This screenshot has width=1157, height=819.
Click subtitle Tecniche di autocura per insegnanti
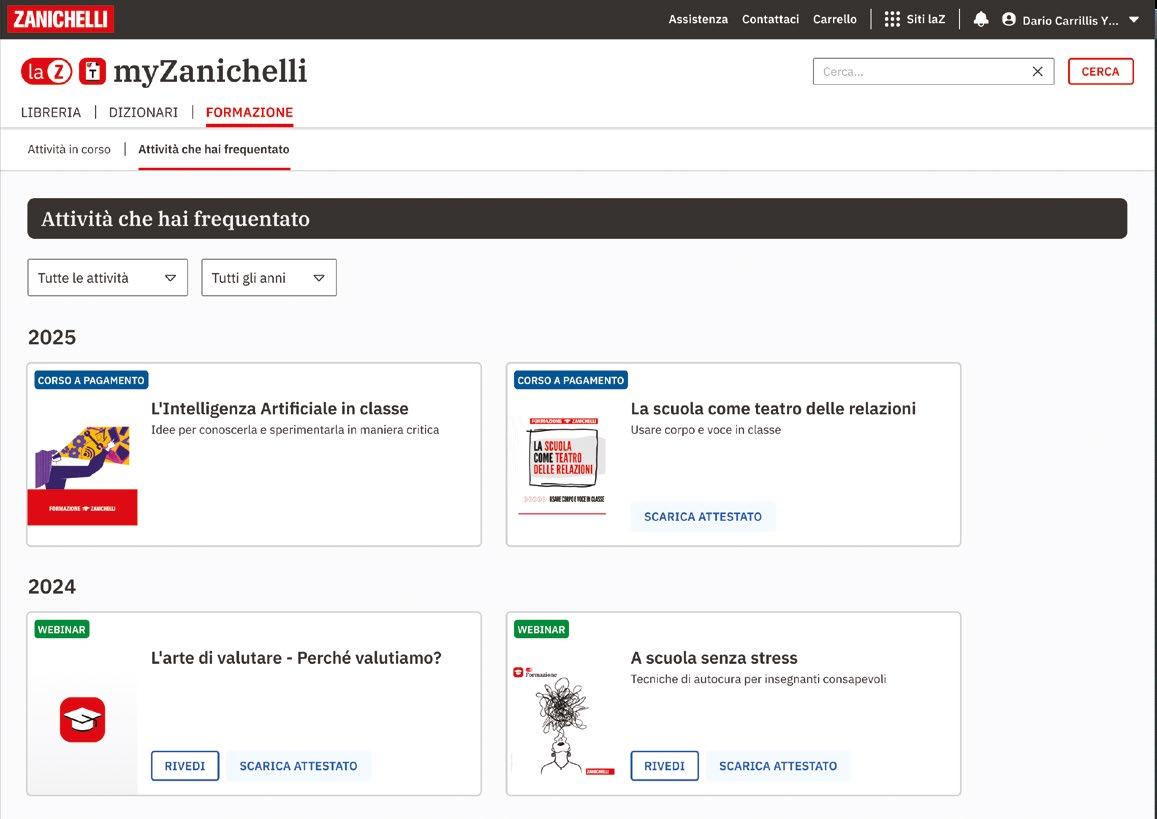tap(759, 679)
